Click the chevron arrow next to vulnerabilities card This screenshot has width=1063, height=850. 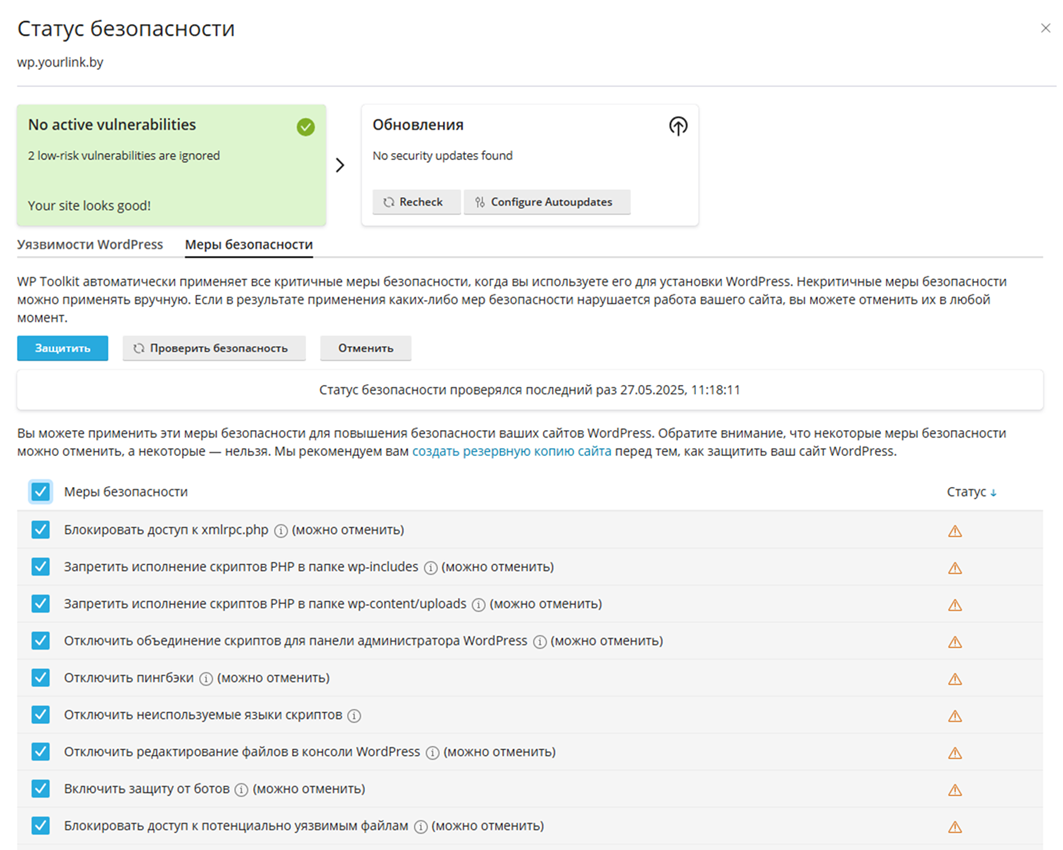(x=340, y=165)
